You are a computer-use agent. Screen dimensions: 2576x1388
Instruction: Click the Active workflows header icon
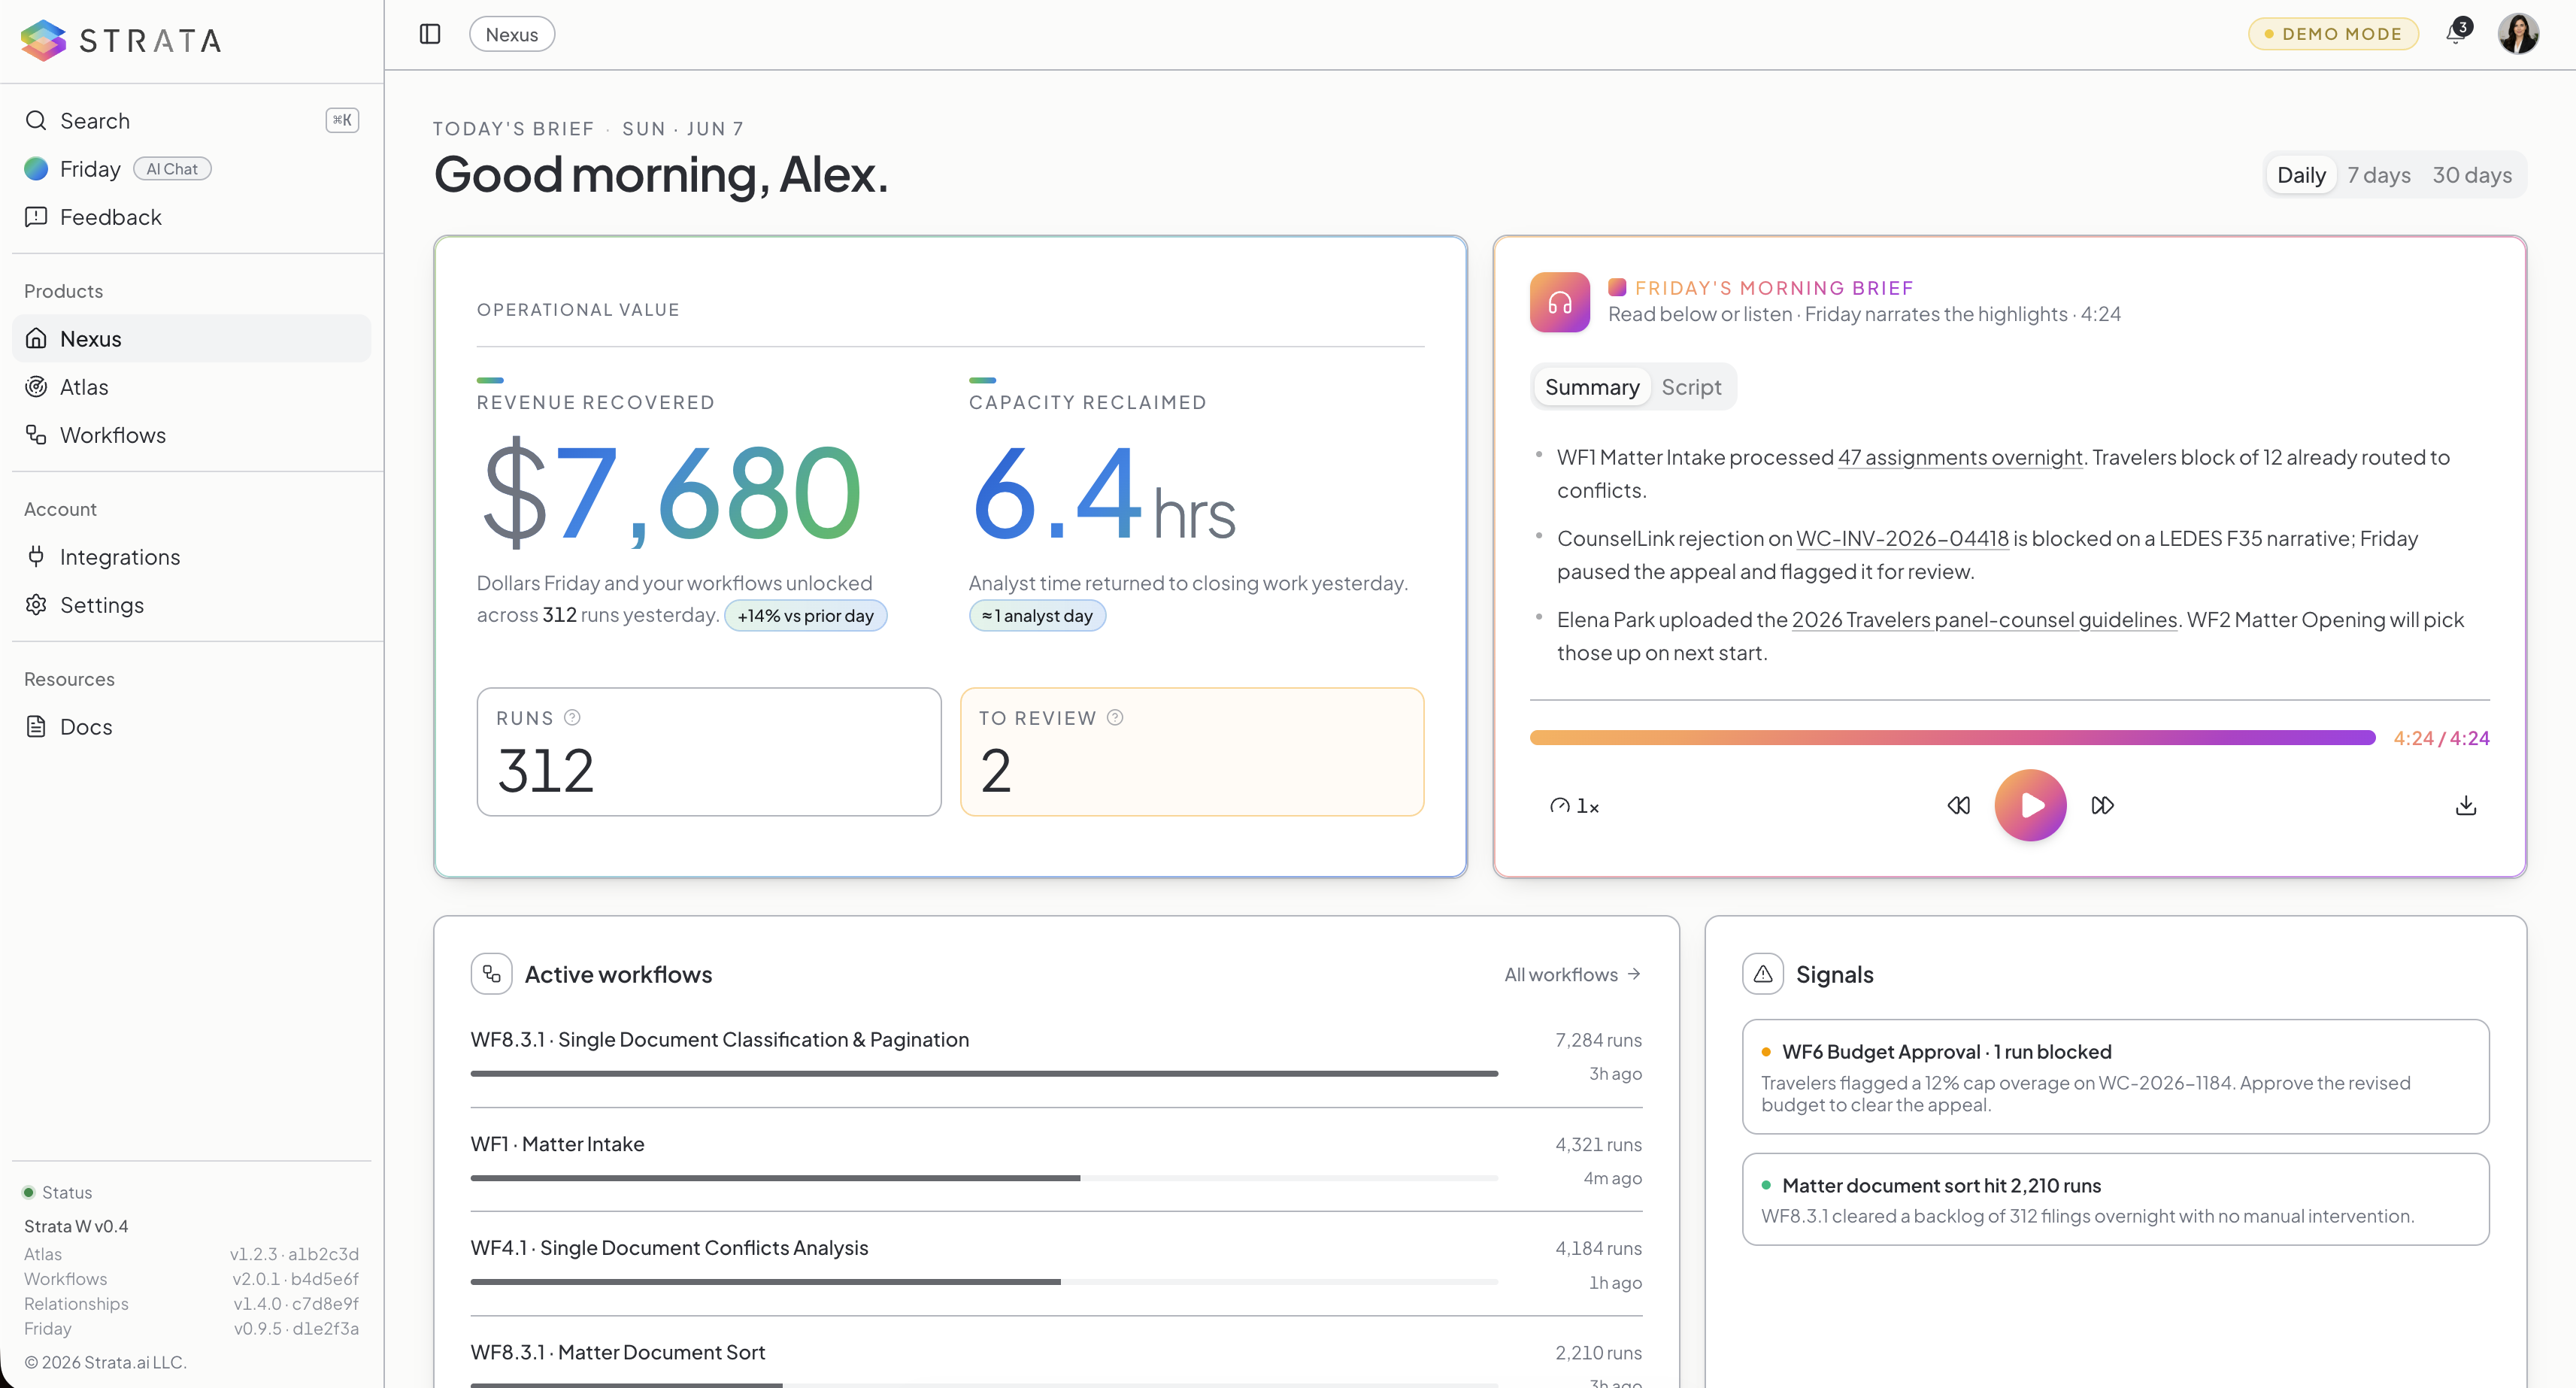pyautogui.click(x=491, y=973)
